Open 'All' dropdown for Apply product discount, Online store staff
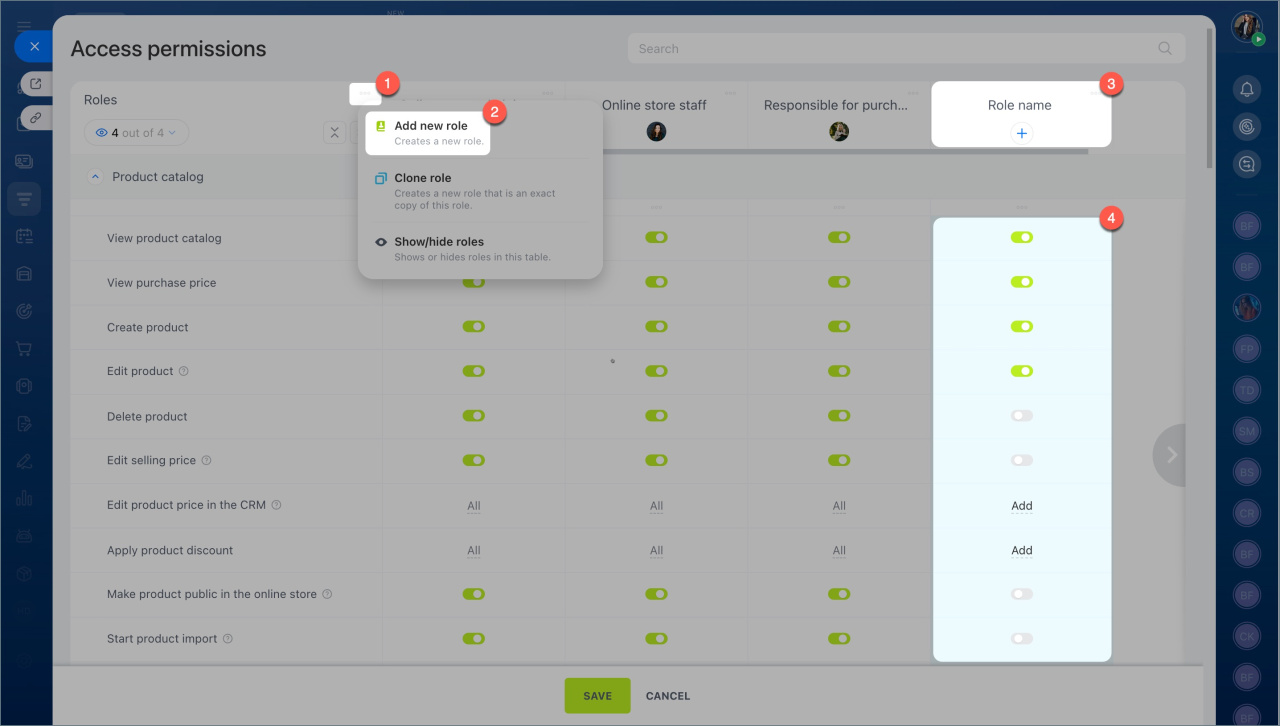This screenshot has height=726, width=1280. 656,550
